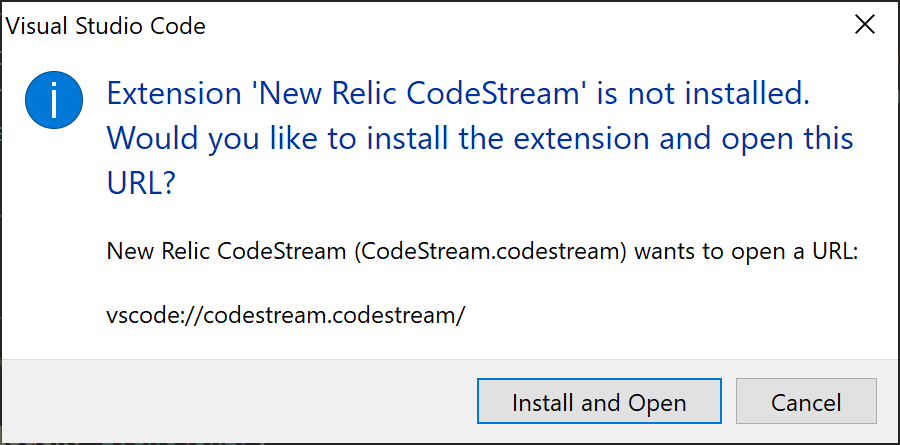Viewport: 900px width, 445px height.
Task: Close the Visual Studio Code dialog
Action: tap(865, 25)
